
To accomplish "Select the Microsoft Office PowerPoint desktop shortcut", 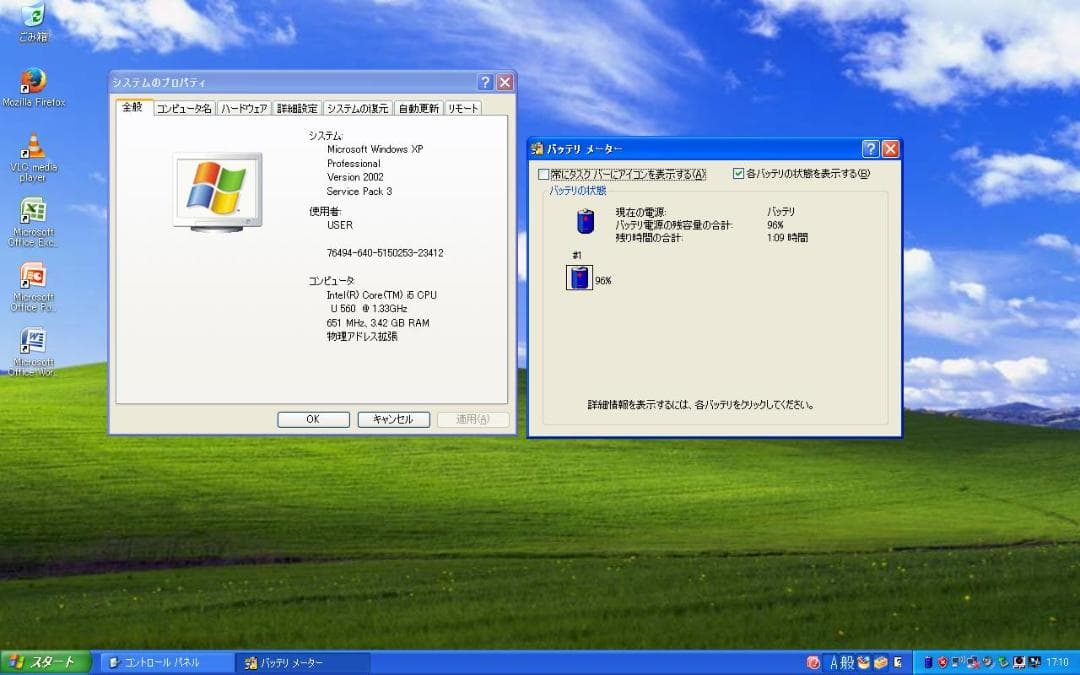I will 33,287.
